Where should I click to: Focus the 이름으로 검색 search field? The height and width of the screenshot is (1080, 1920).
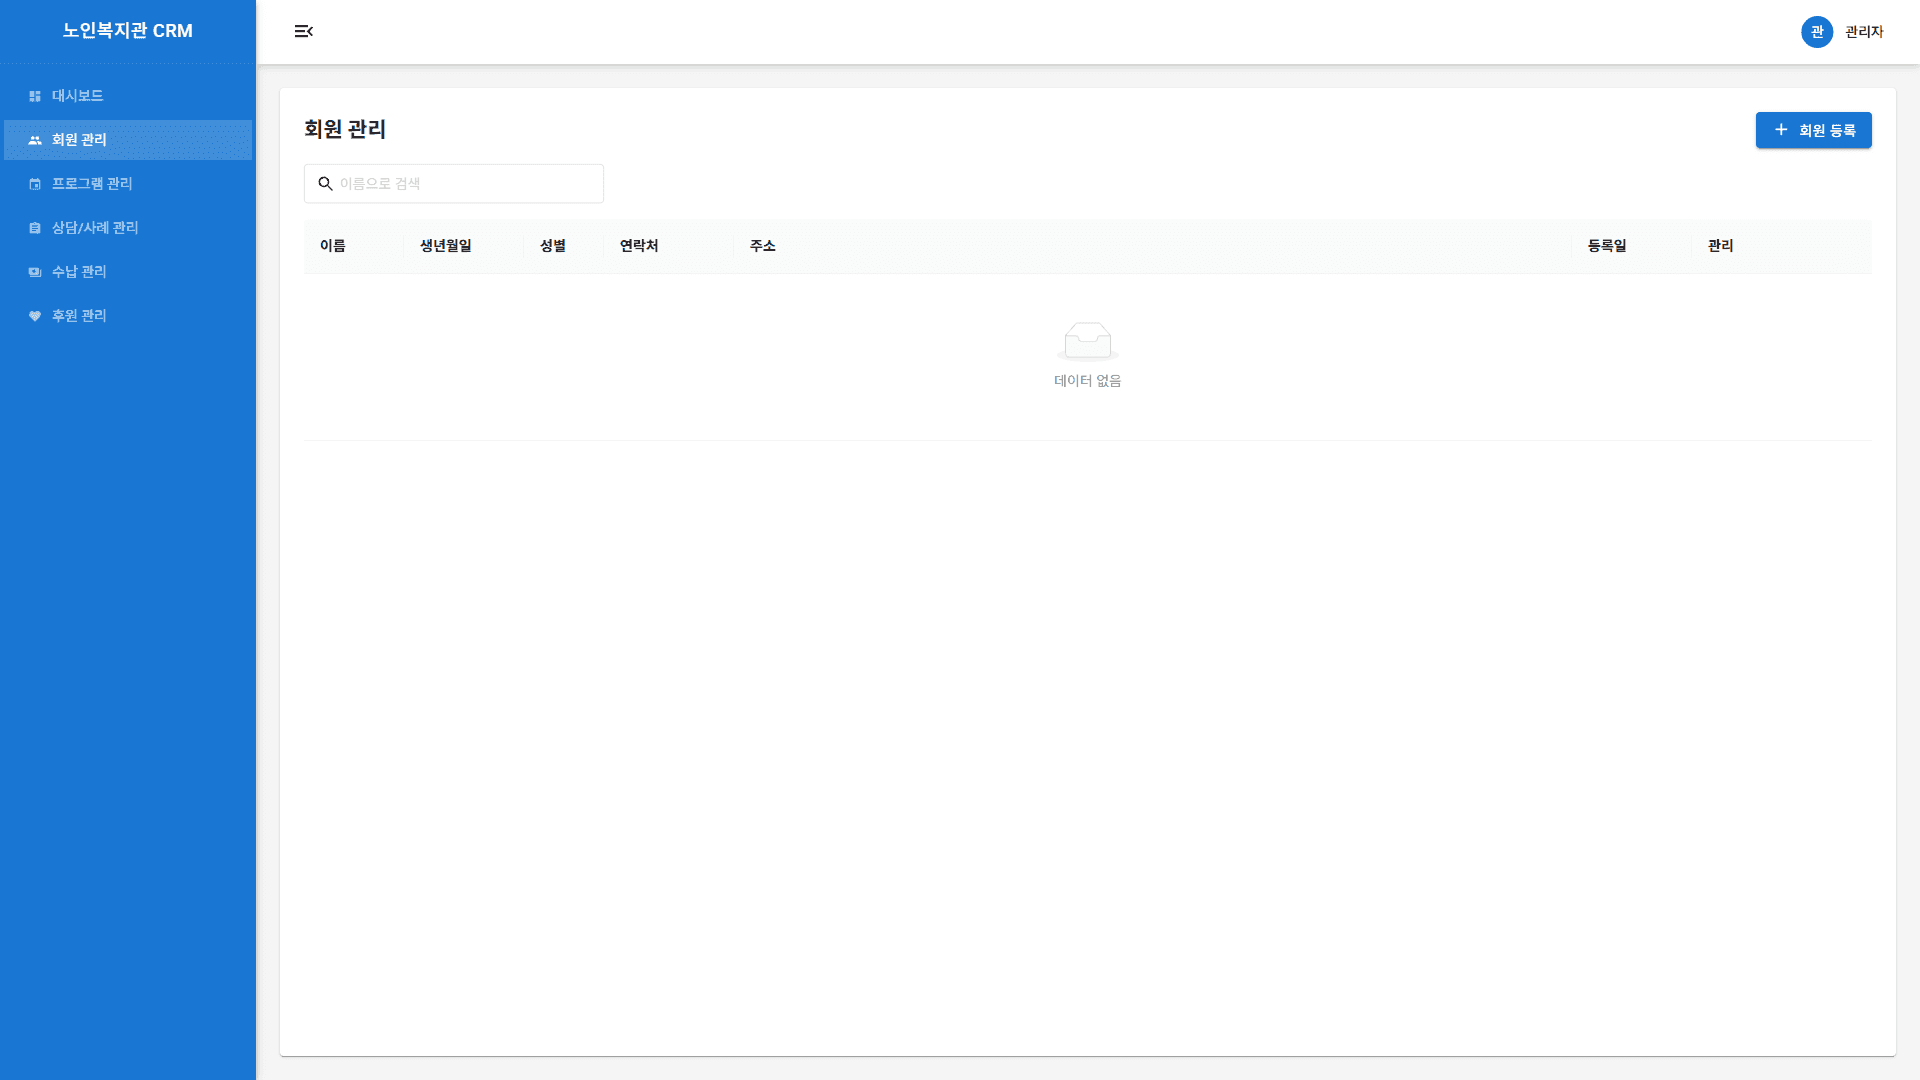tap(465, 184)
